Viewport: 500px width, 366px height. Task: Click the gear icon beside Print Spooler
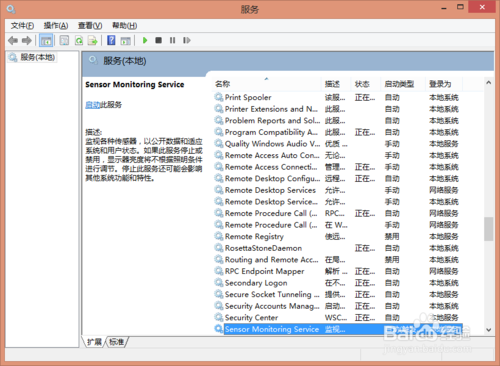point(219,97)
